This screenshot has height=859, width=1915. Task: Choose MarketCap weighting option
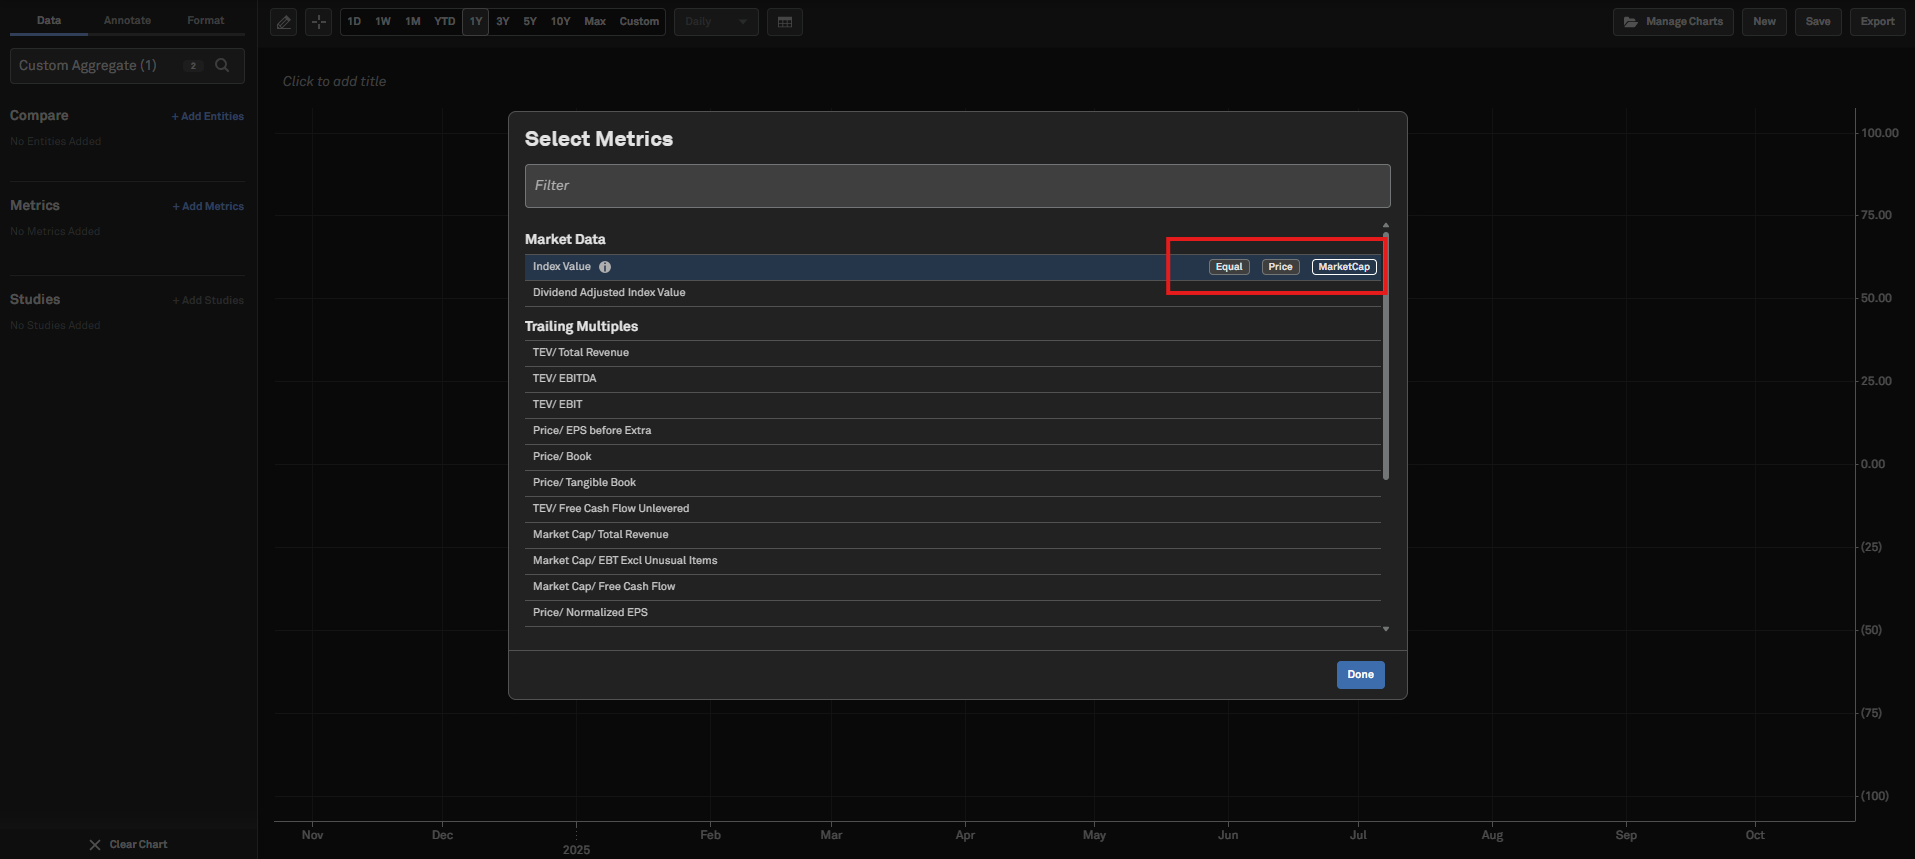[1344, 267]
